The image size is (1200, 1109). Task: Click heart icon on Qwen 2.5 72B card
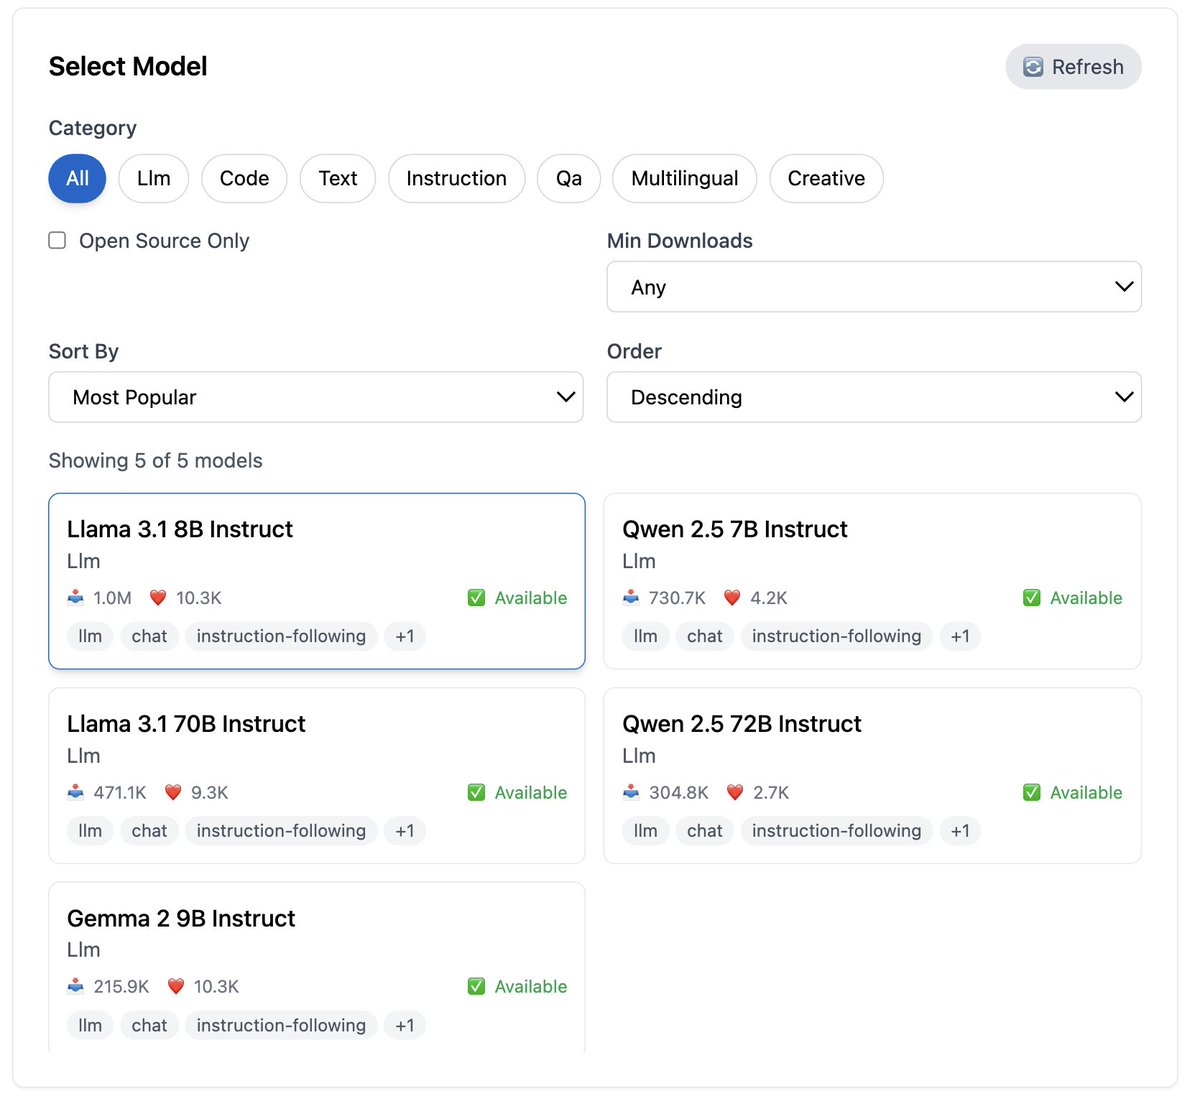[x=735, y=792]
